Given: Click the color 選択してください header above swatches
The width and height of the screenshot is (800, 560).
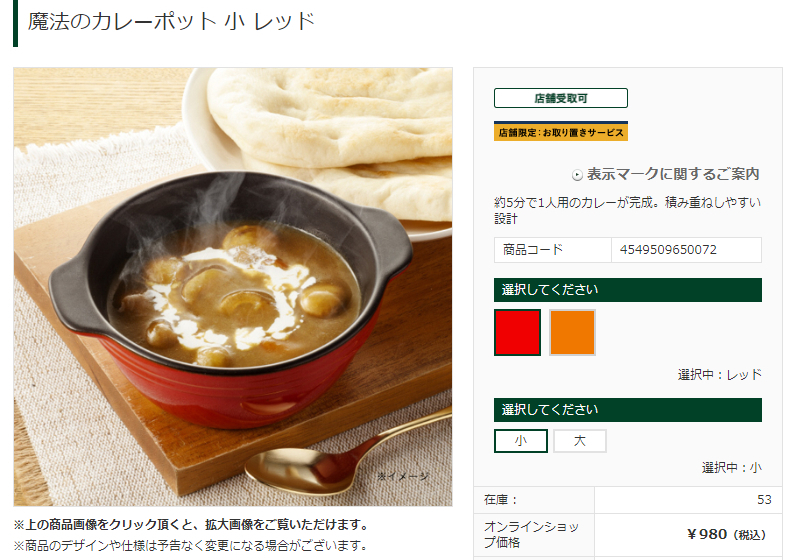Looking at the screenshot, I should click(628, 290).
